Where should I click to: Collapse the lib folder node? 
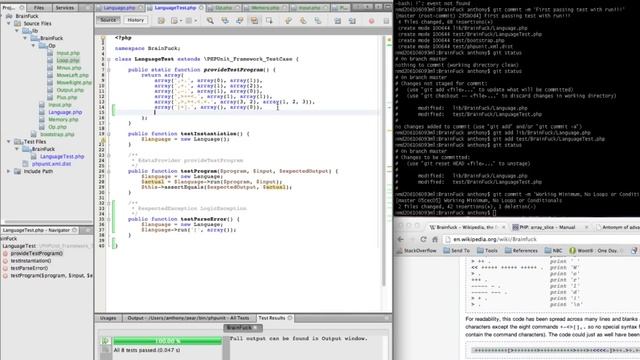[x=17, y=31]
